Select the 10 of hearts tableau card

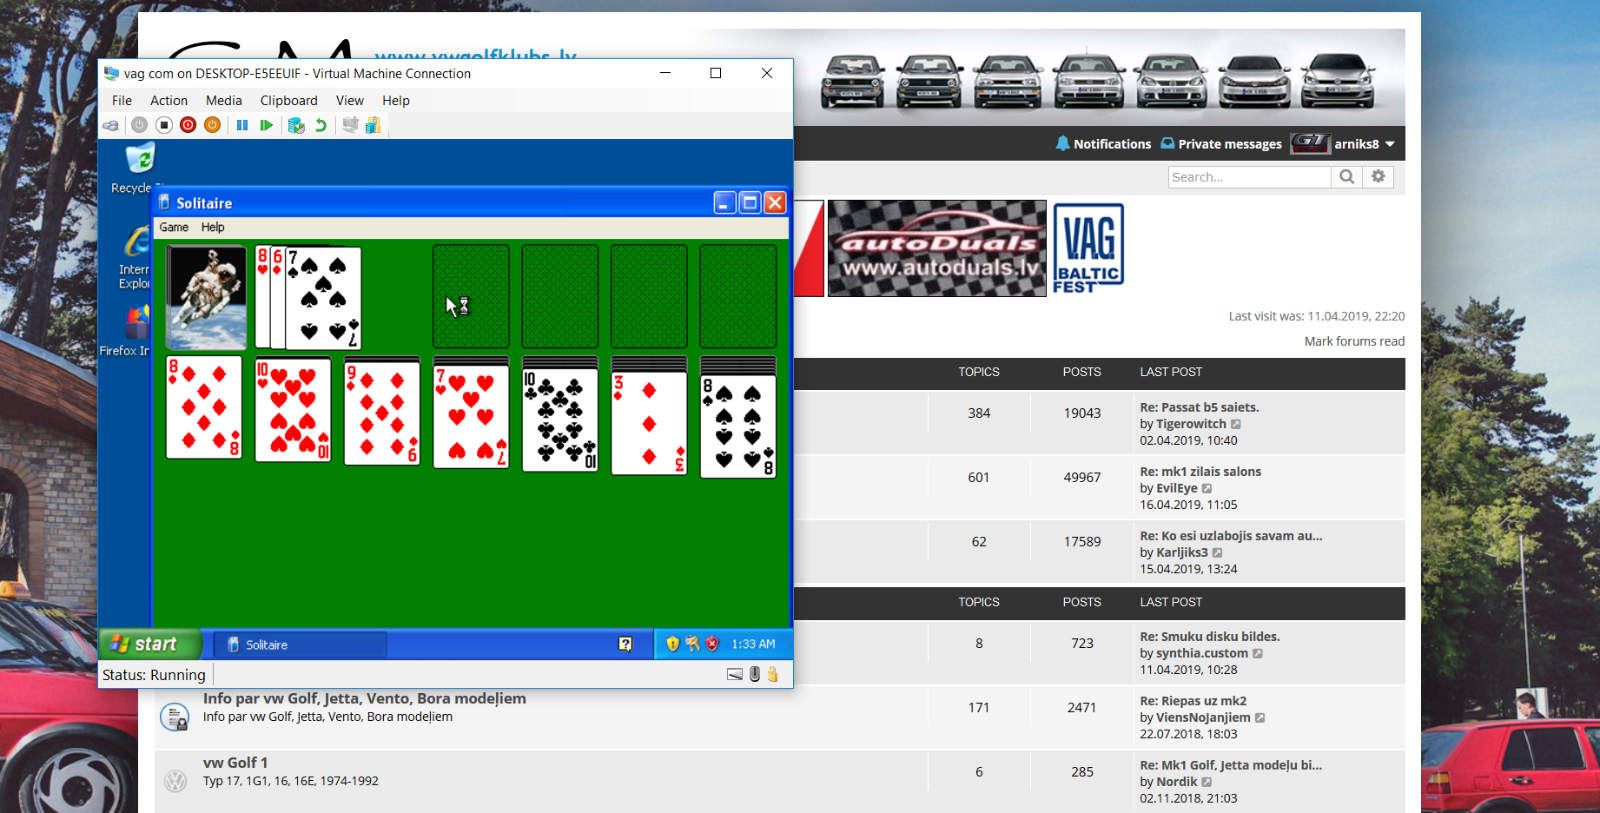pyautogui.click(x=293, y=410)
